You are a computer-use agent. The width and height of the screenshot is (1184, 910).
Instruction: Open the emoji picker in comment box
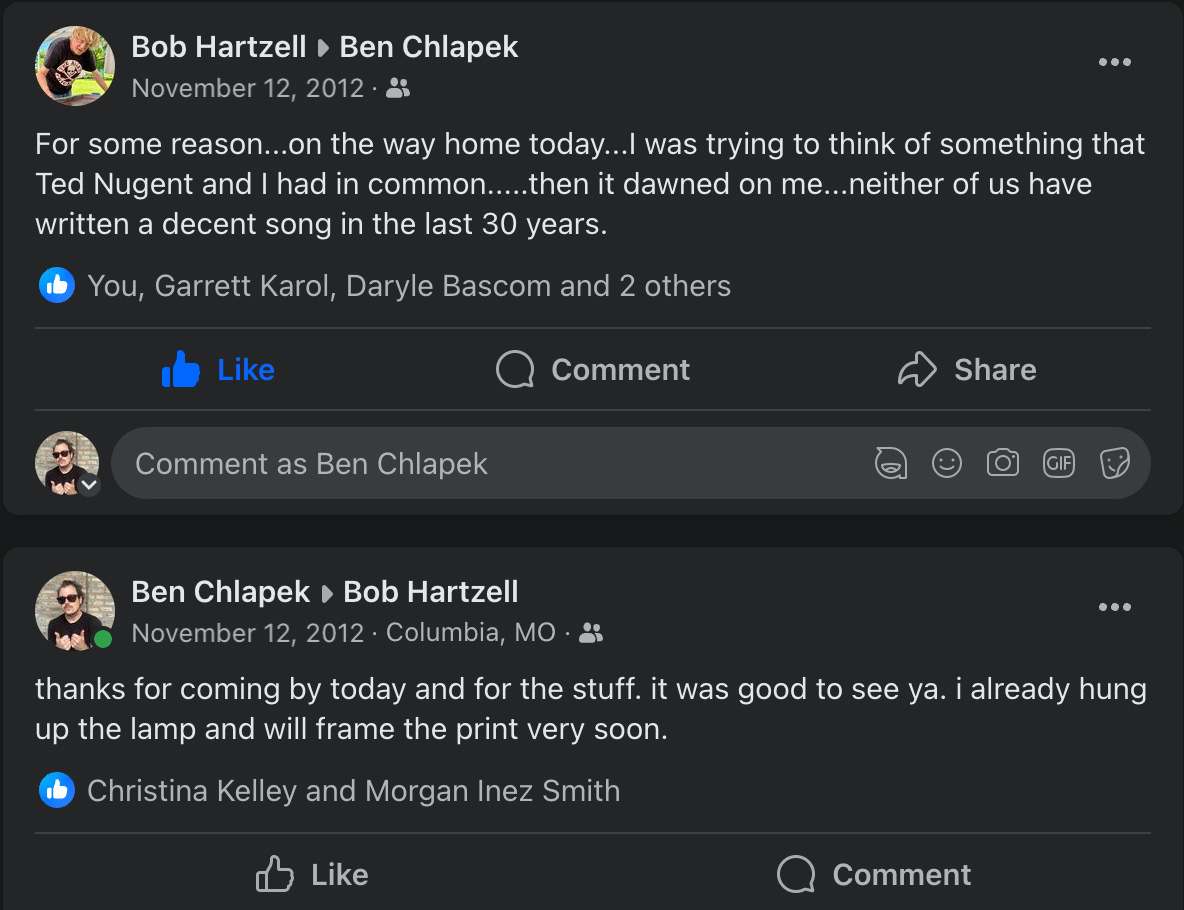pyautogui.click(x=946, y=463)
